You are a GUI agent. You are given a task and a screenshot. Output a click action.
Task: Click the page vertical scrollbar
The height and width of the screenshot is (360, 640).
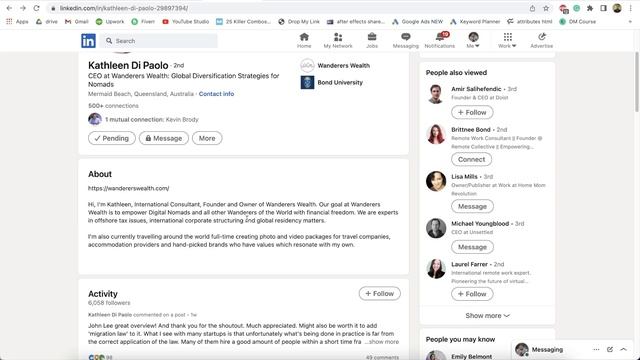tap(637, 82)
